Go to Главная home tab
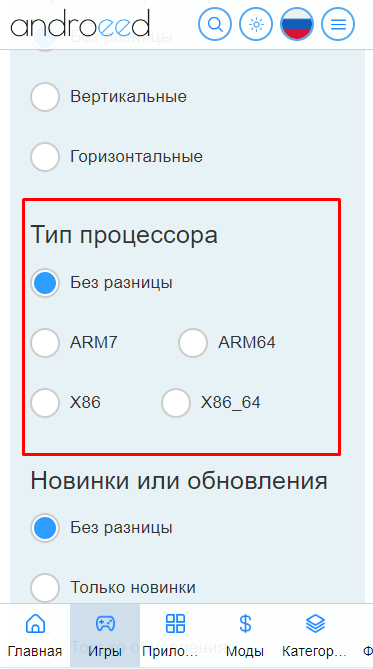 [35, 635]
